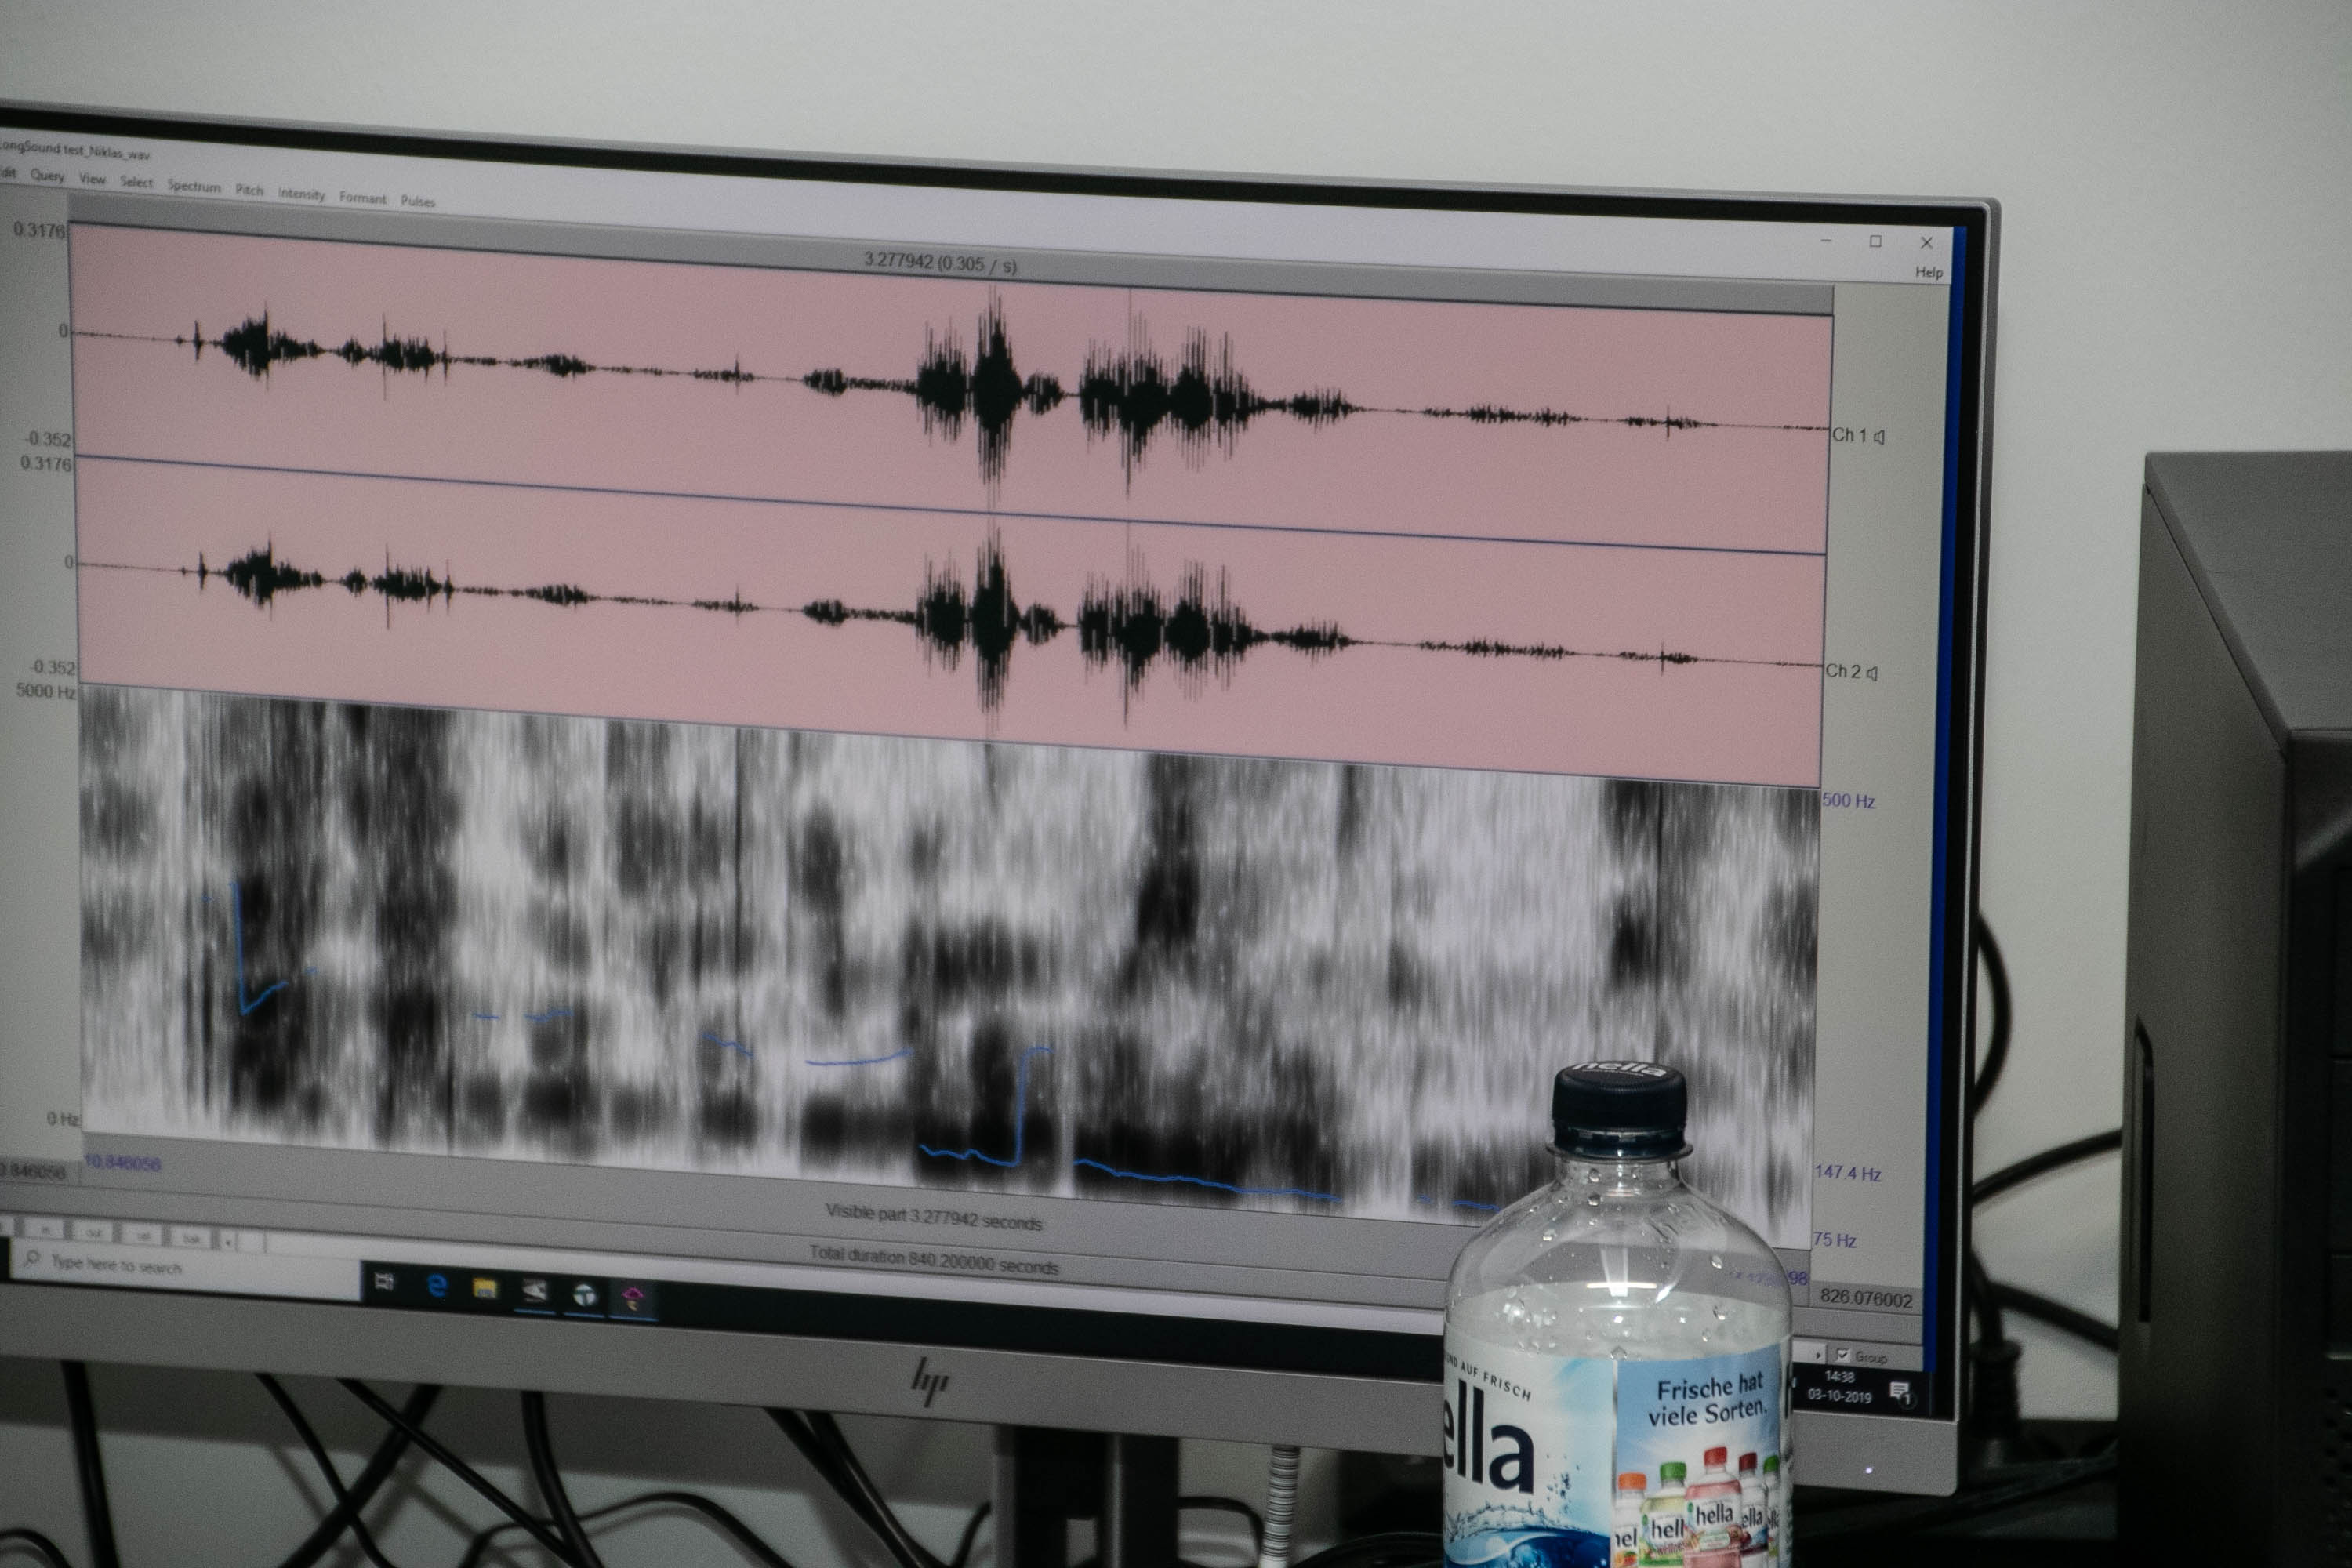Viewport: 2352px width, 1568px height.
Task: Open the Spectrum menu
Action: pyautogui.click(x=194, y=186)
